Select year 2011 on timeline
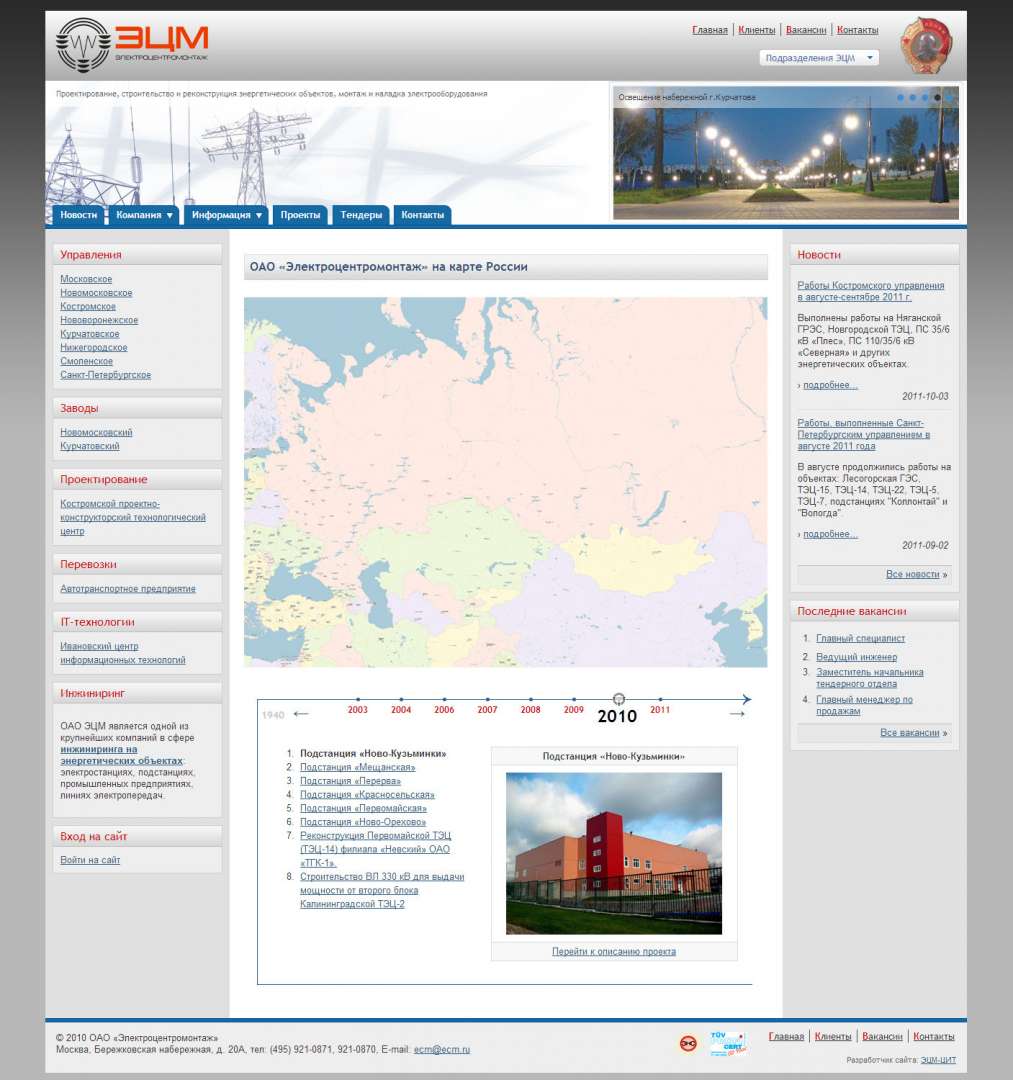The width and height of the screenshot is (1013, 1080). (660, 709)
